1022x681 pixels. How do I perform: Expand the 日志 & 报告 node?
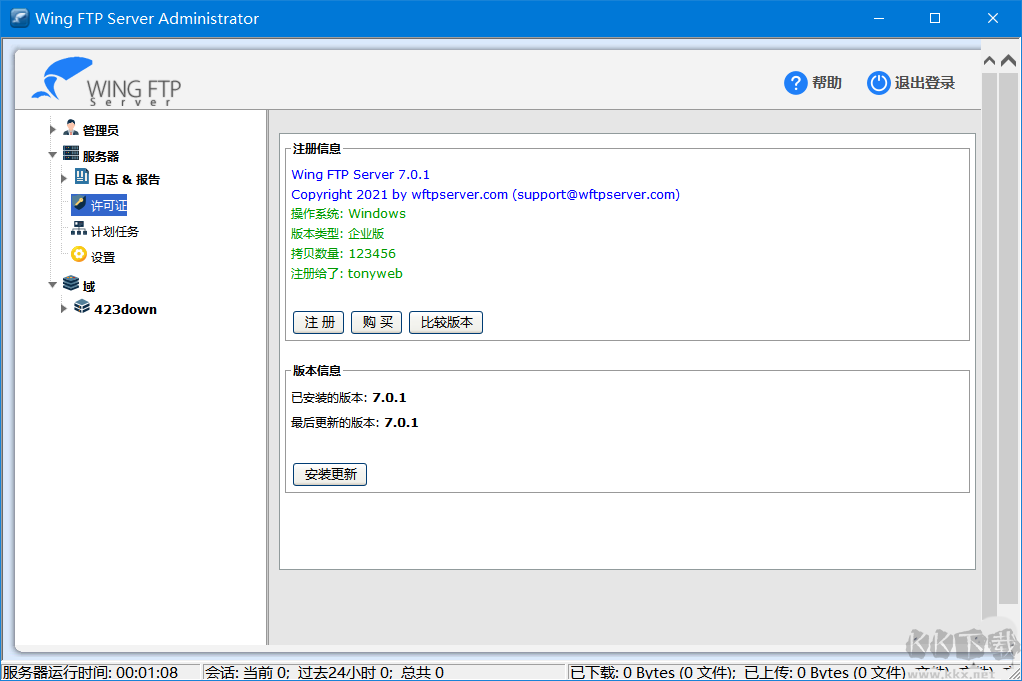63,178
